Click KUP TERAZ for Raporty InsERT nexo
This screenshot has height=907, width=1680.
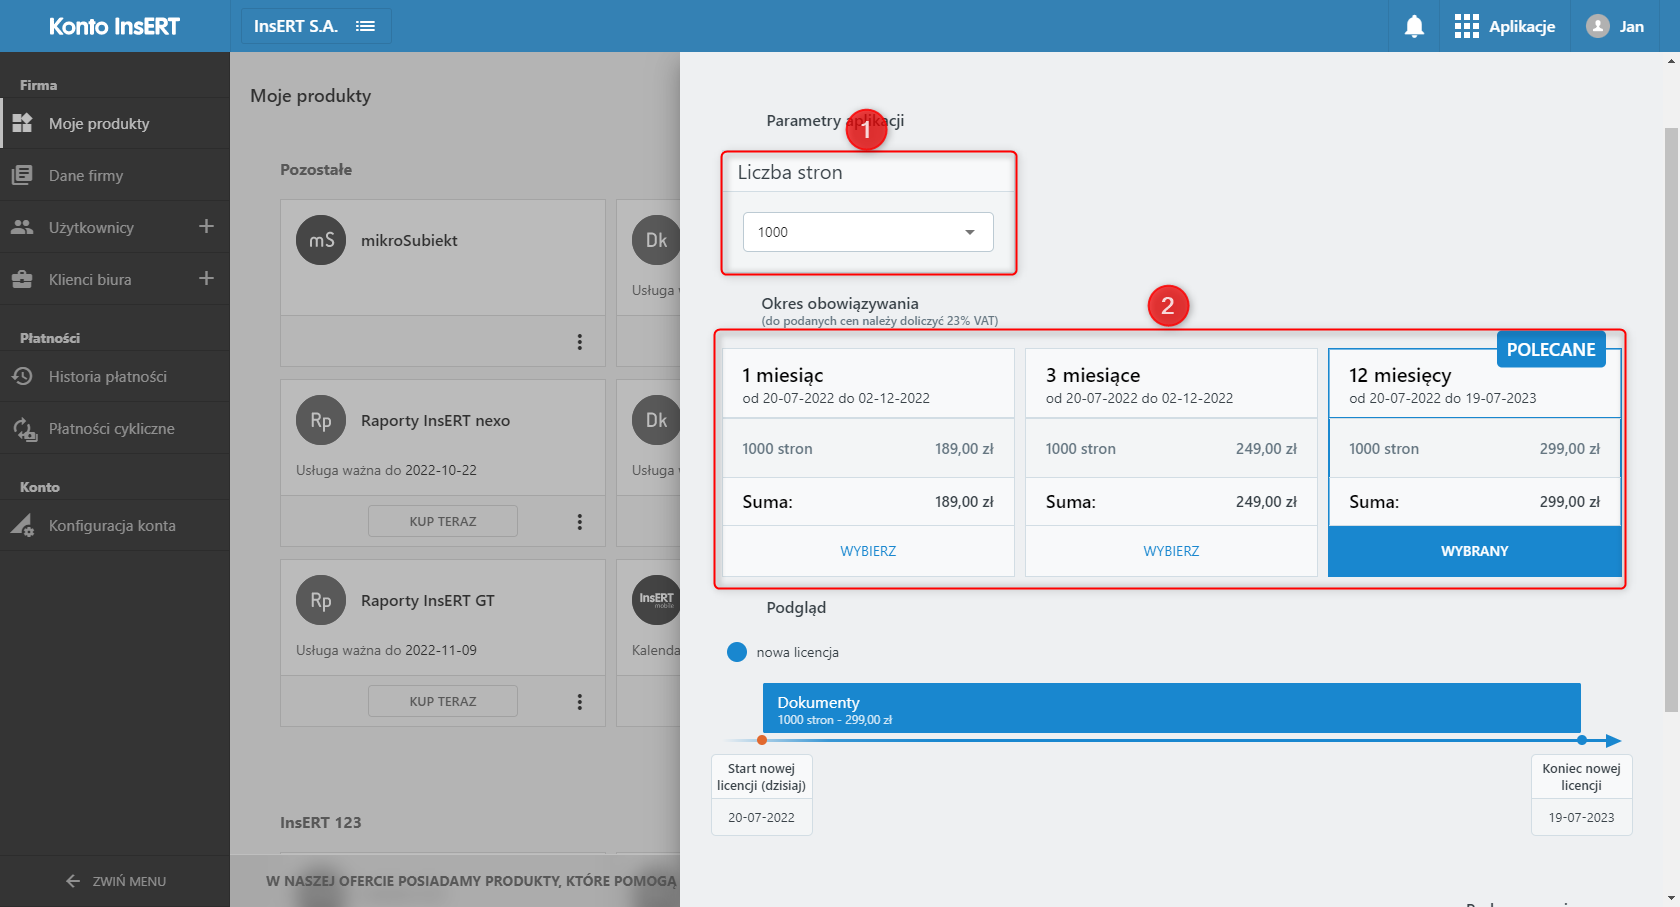point(443,521)
